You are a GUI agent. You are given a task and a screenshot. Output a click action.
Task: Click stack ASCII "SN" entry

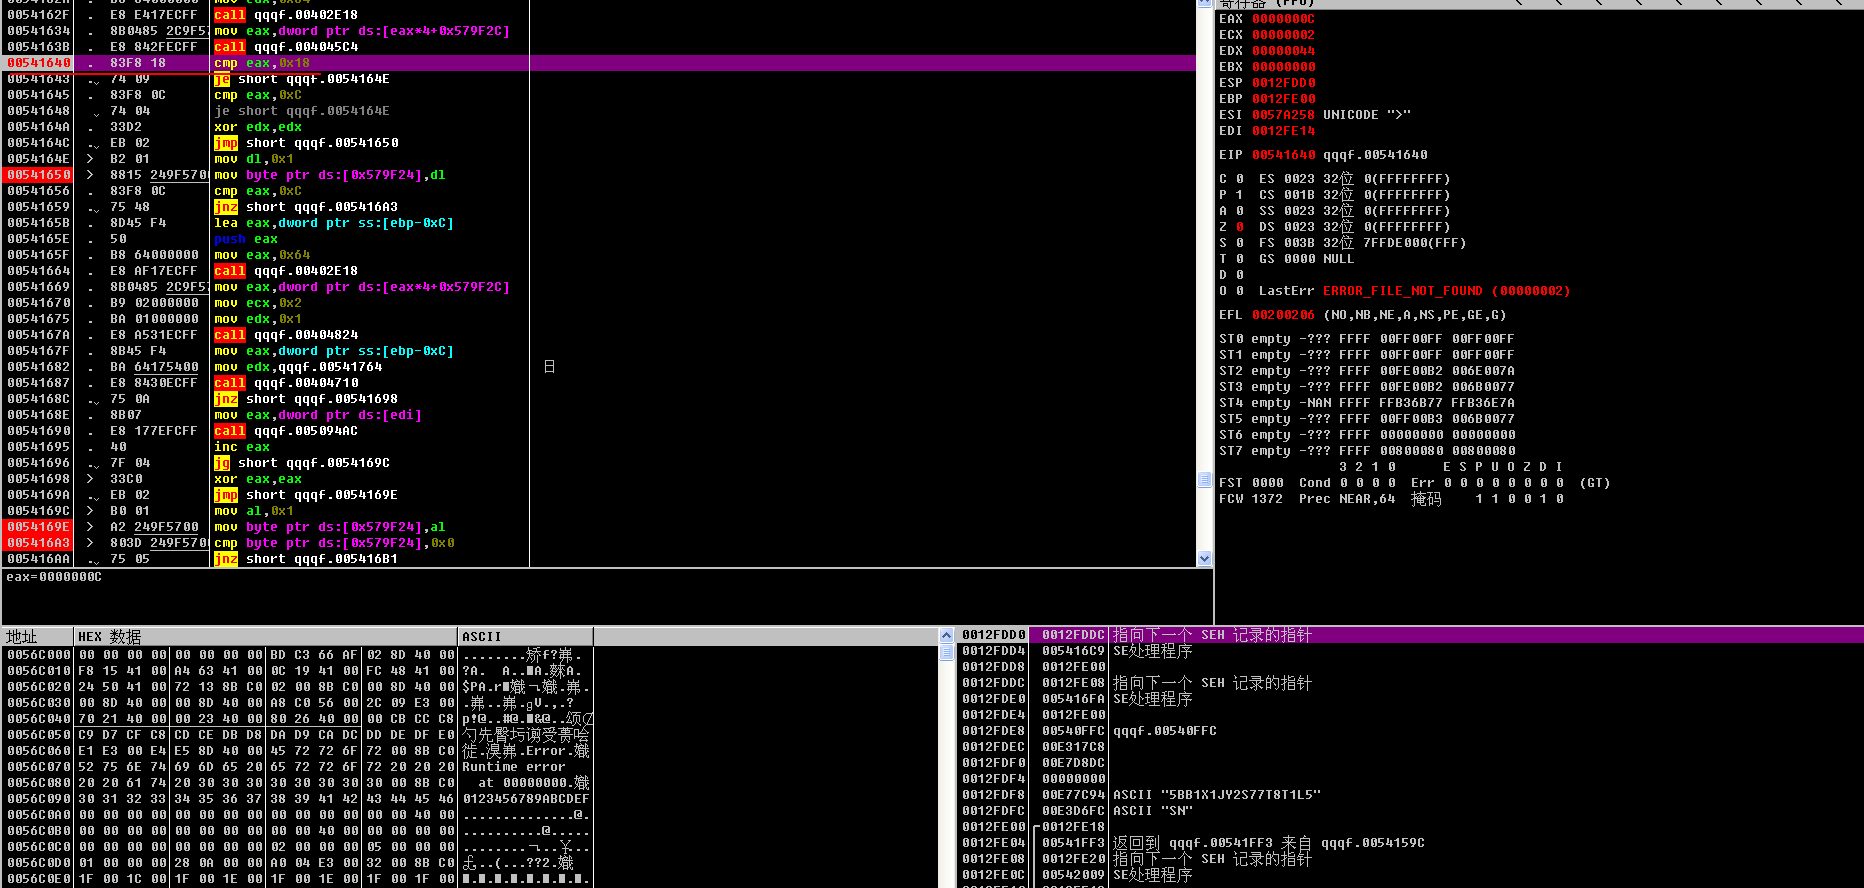point(1153,811)
